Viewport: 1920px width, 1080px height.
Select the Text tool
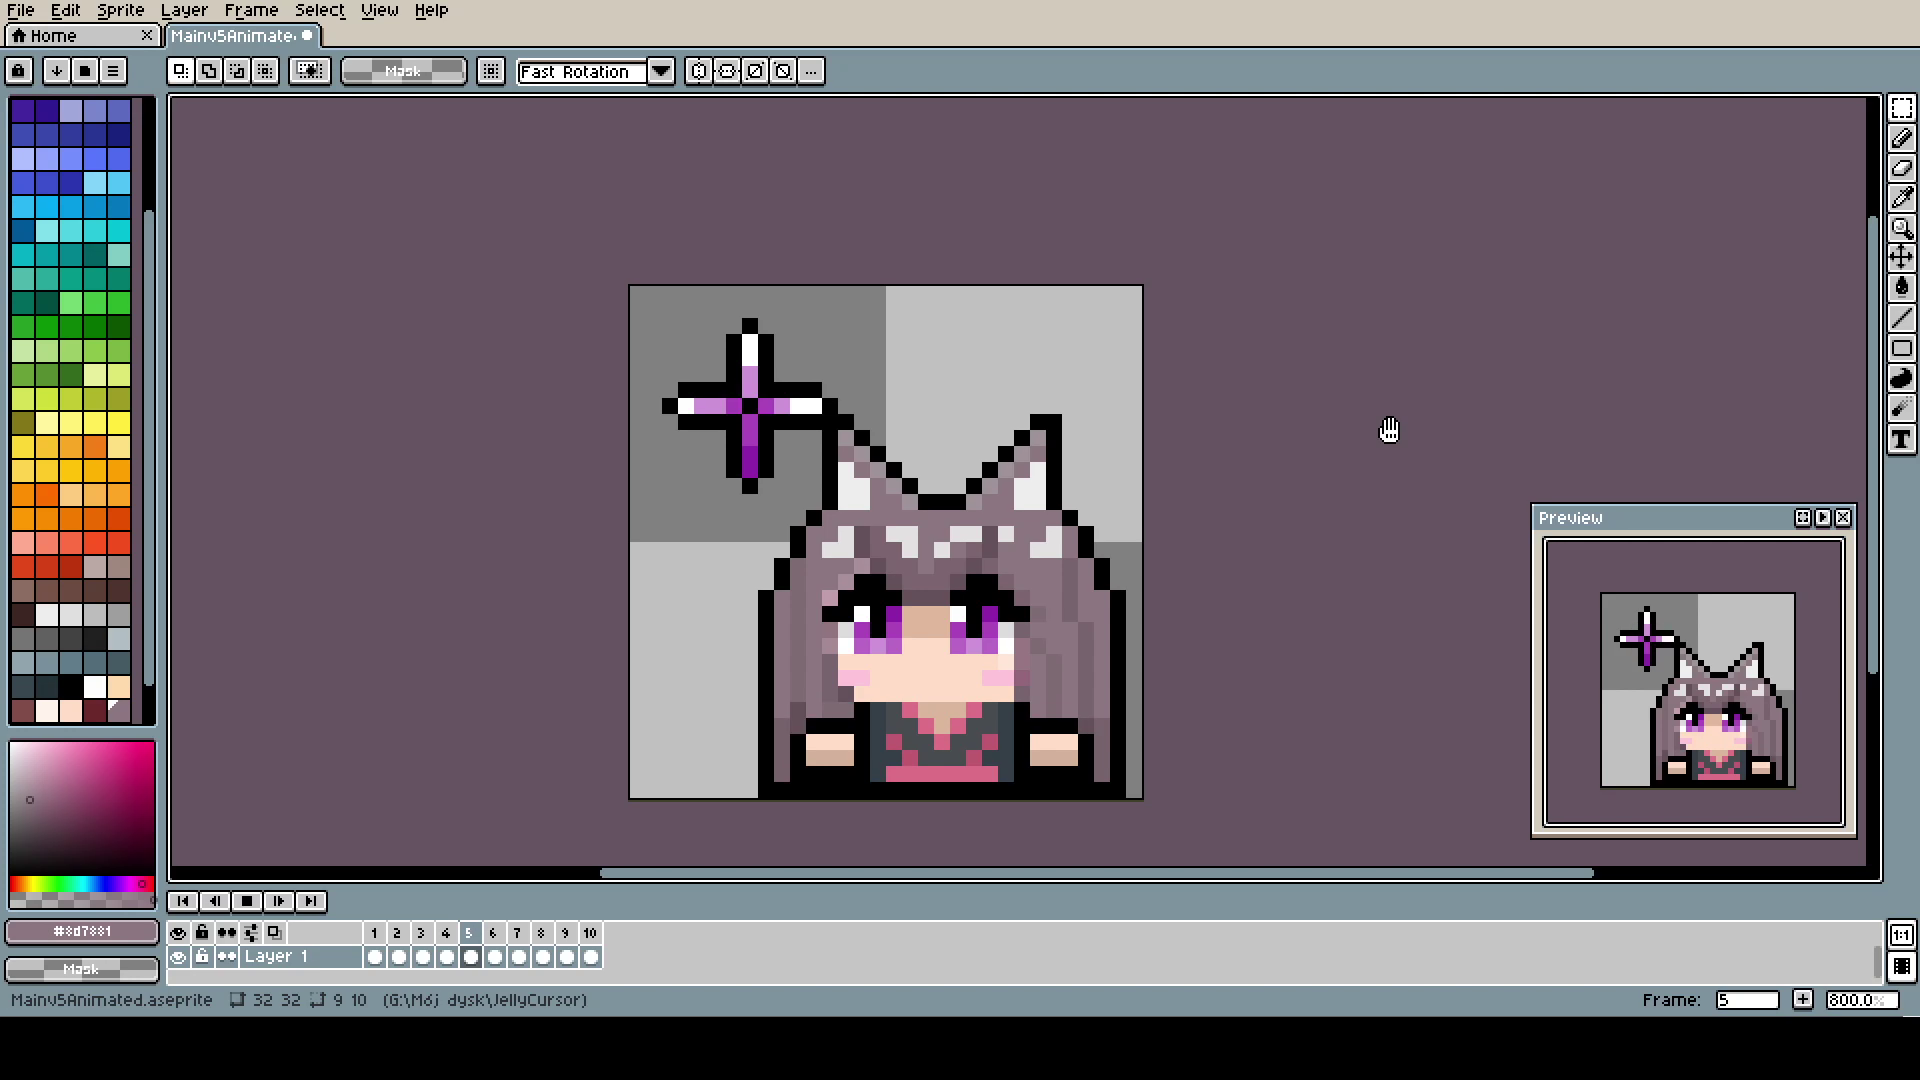(x=1901, y=440)
